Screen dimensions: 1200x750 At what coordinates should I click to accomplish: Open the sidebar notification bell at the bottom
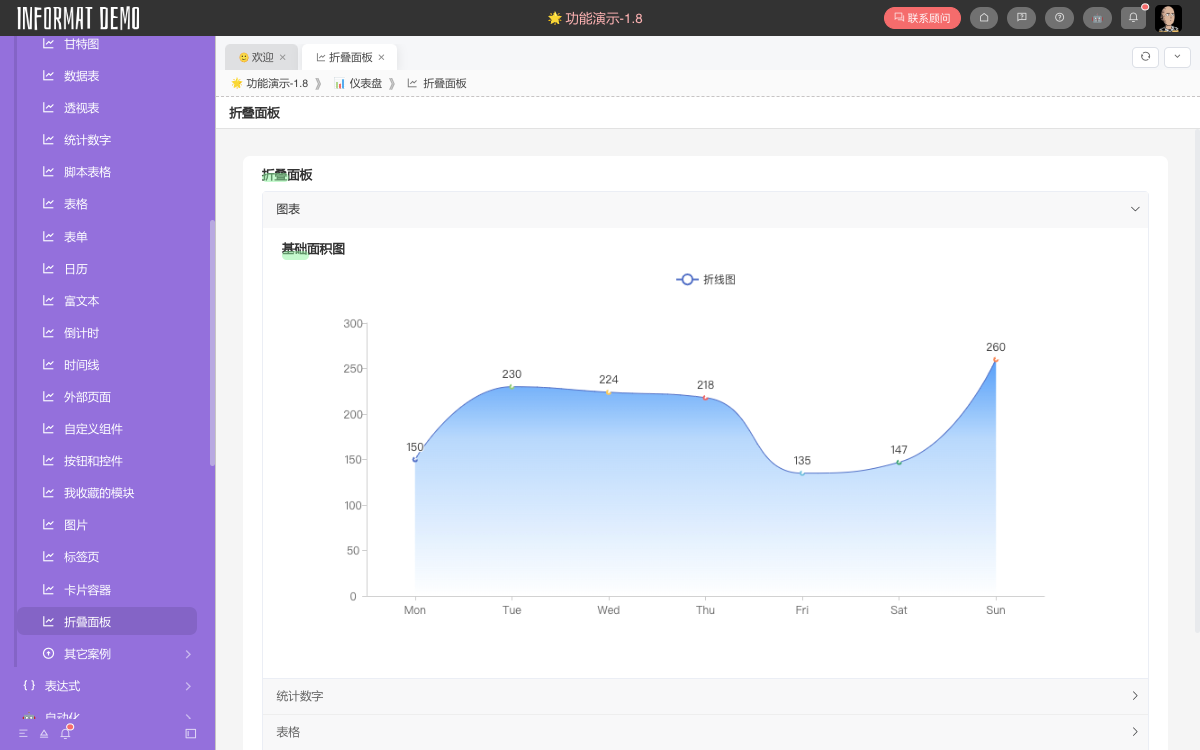(x=64, y=733)
